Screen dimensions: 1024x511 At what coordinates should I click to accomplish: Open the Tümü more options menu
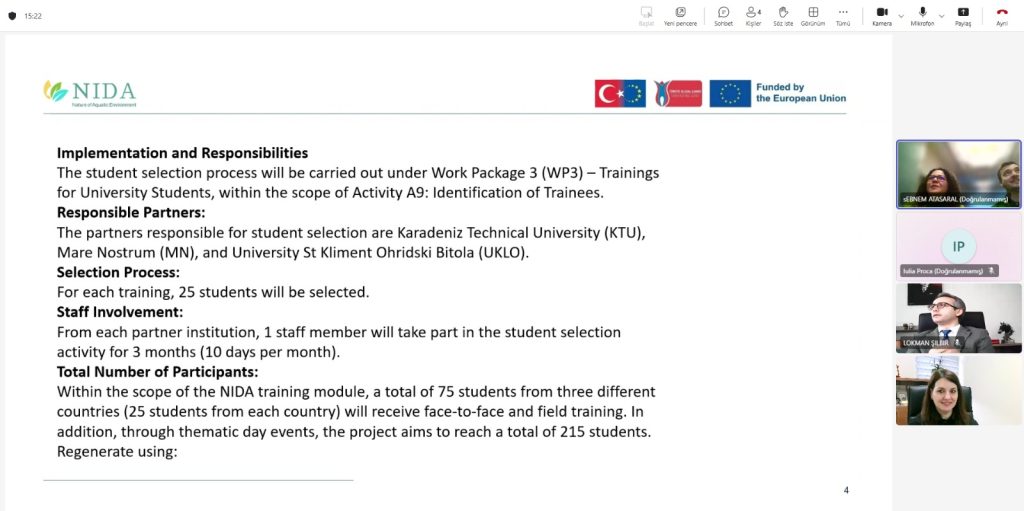click(x=843, y=15)
